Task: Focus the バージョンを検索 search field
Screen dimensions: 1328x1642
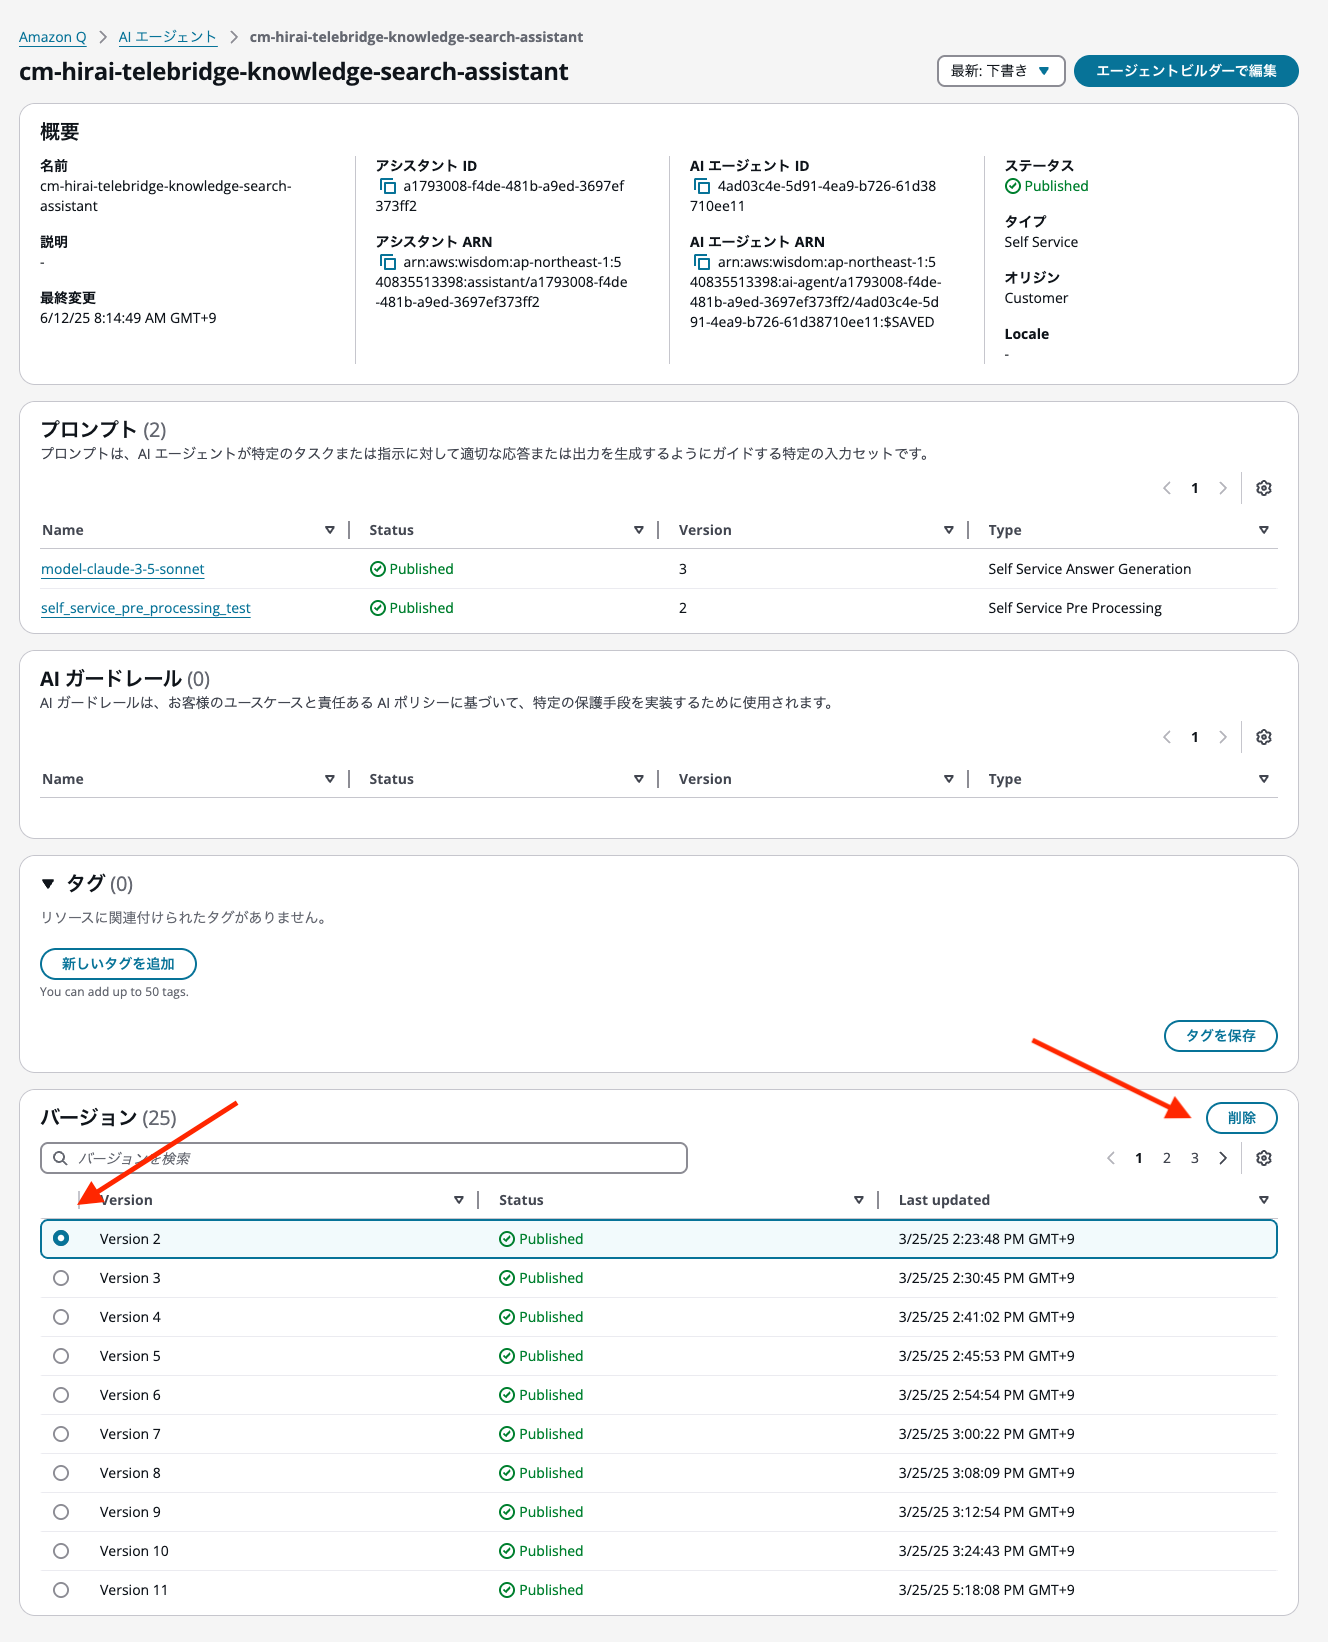Action: point(364,1158)
